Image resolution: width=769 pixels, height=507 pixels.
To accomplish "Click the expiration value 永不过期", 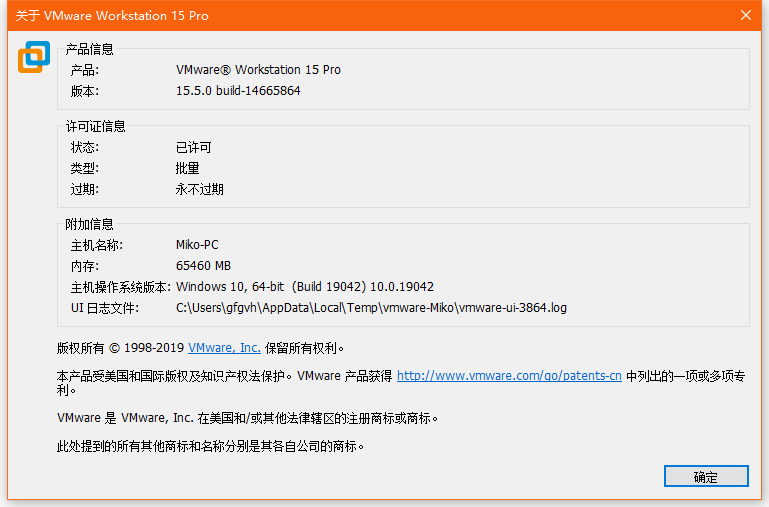I will point(200,189).
